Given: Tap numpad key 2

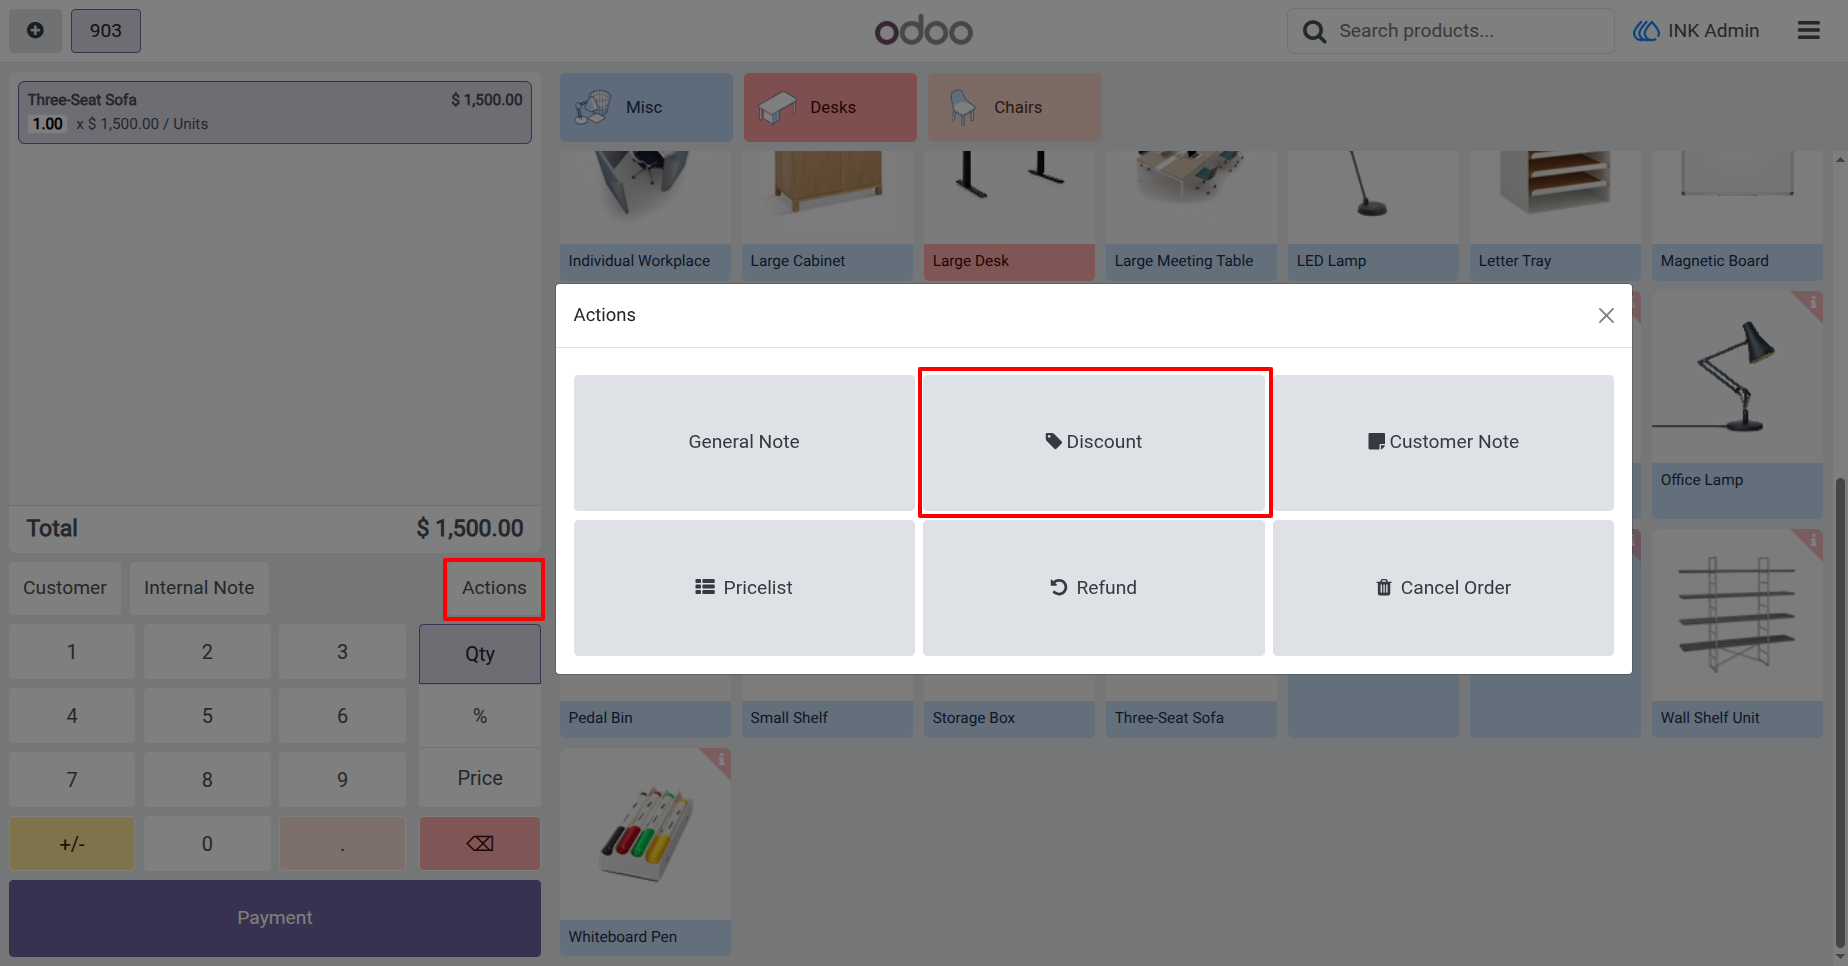Looking at the screenshot, I should 207,652.
